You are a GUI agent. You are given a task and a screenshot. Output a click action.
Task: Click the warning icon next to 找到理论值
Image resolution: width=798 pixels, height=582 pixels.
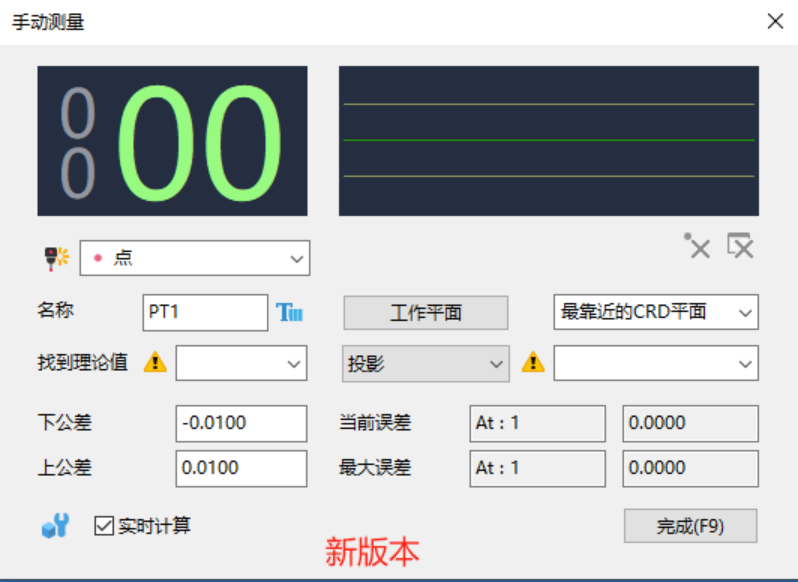155,362
